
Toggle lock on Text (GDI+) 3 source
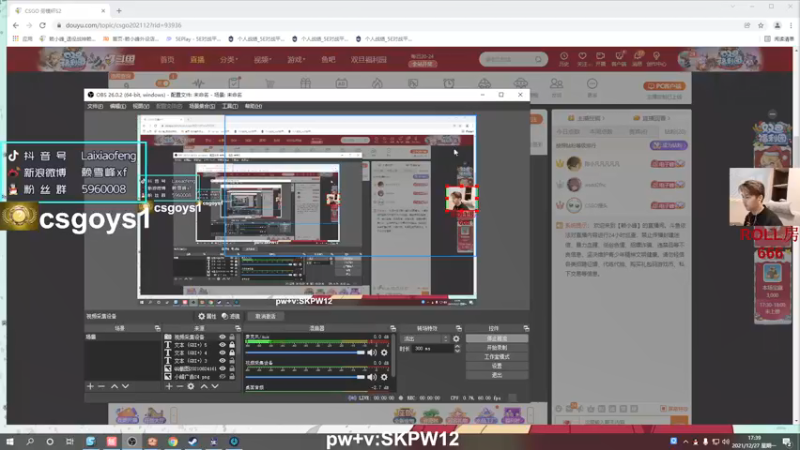[x=232, y=360]
